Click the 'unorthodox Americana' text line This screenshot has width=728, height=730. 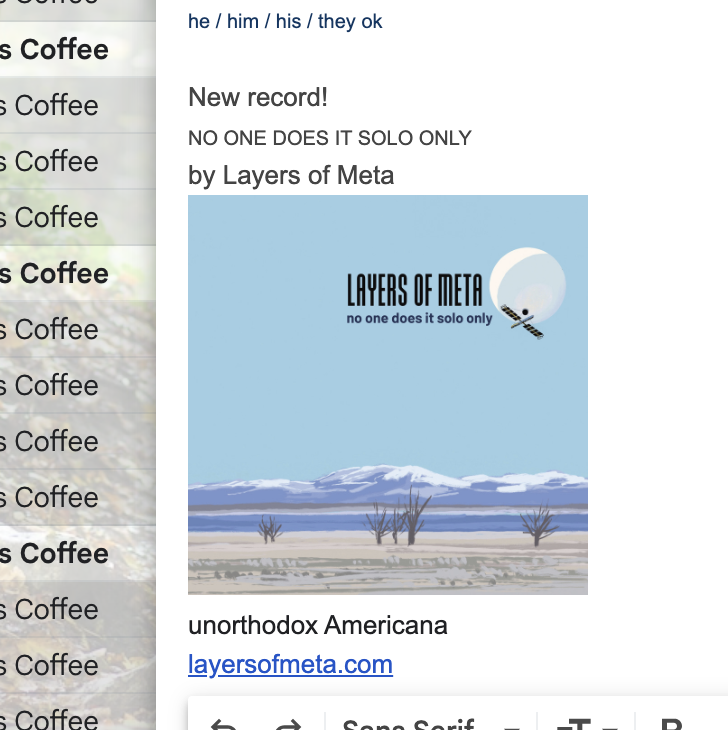pos(317,625)
